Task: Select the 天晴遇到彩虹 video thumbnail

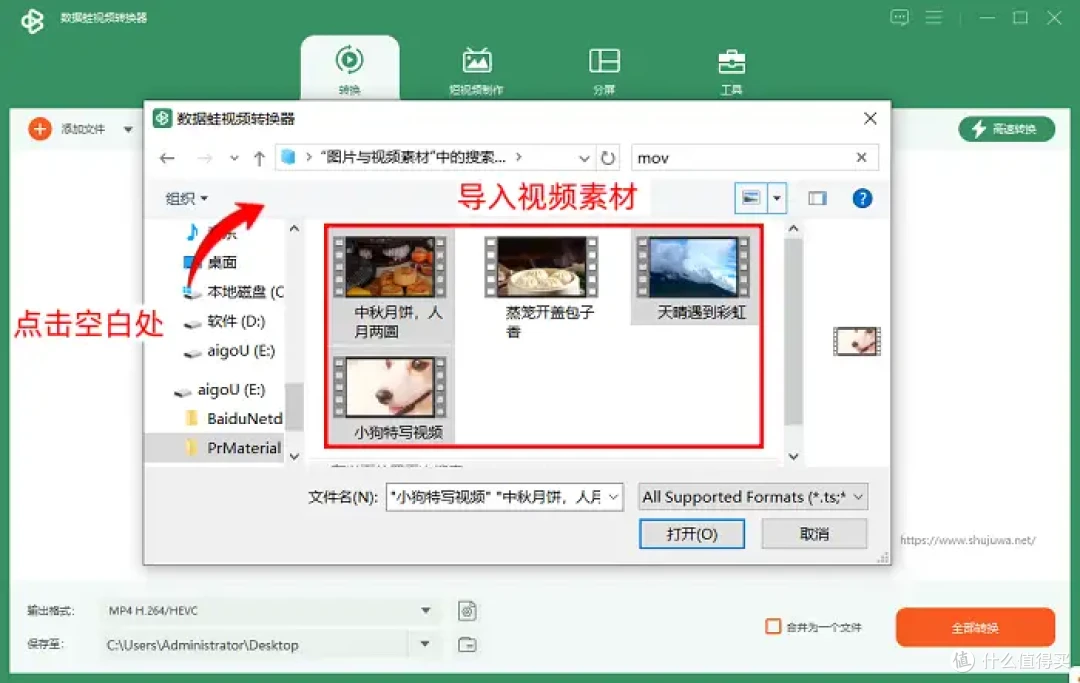Action: (694, 267)
